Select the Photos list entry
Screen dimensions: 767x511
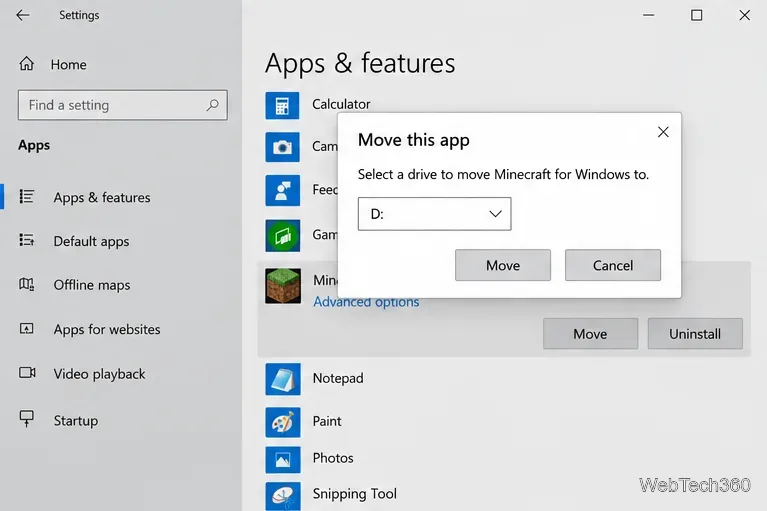point(333,458)
